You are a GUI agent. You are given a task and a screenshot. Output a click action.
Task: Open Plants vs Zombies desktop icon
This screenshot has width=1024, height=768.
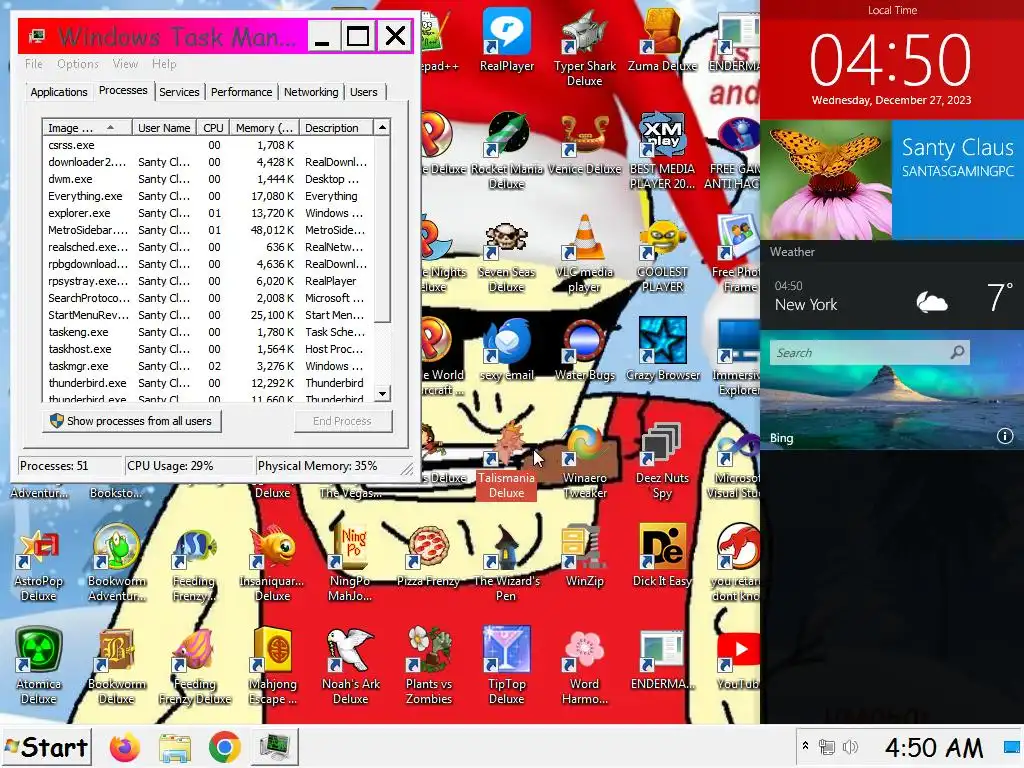click(428, 666)
